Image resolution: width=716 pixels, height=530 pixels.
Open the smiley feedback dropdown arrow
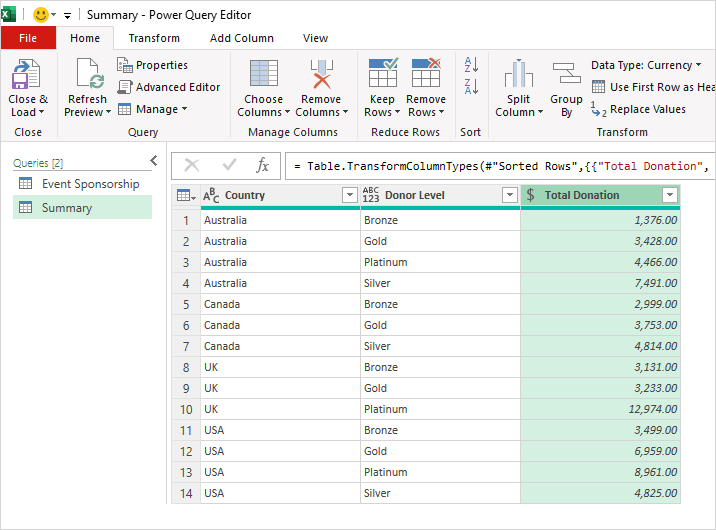[53, 15]
